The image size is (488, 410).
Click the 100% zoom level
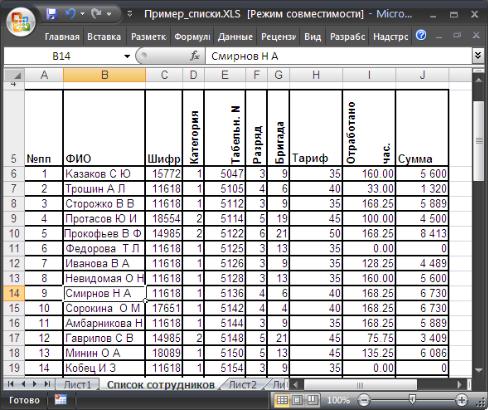point(338,400)
